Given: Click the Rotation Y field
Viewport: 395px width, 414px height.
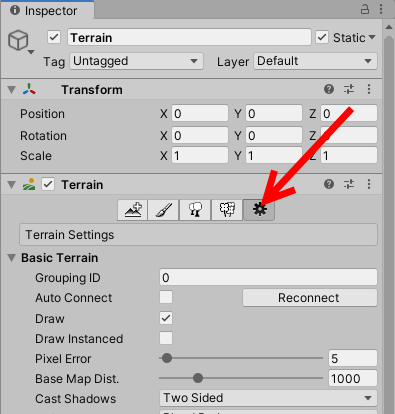Looking at the screenshot, I should [x=274, y=135].
